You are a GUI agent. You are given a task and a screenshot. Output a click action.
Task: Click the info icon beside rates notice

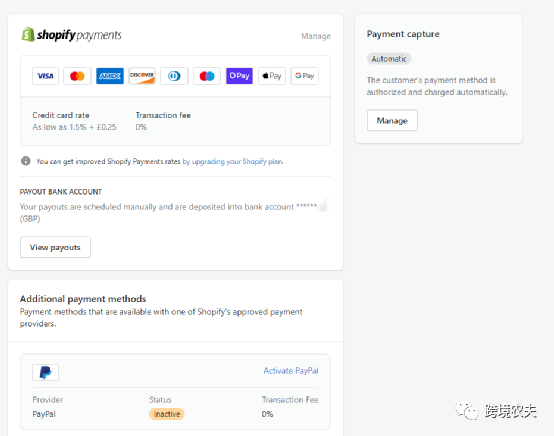click(x=25, y=161)
